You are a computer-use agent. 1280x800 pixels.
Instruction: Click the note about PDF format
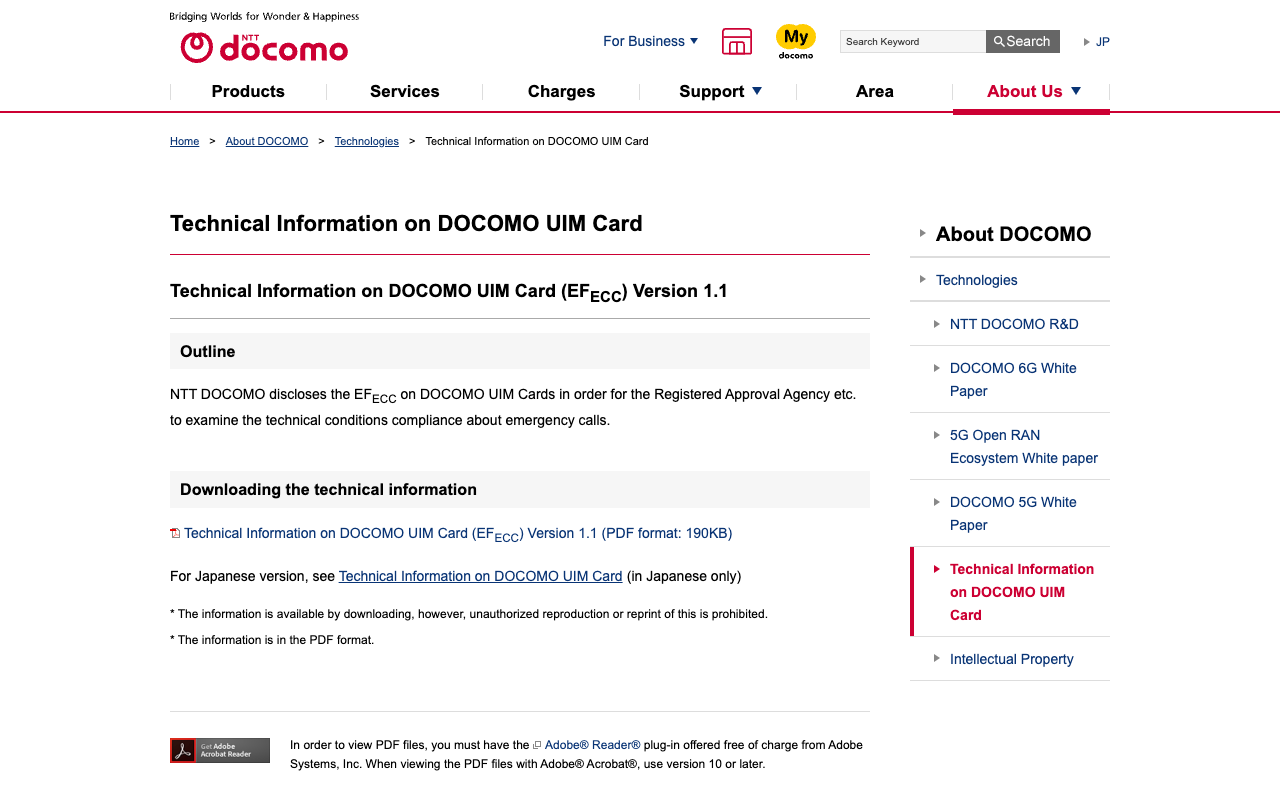(x=272, y=640)
